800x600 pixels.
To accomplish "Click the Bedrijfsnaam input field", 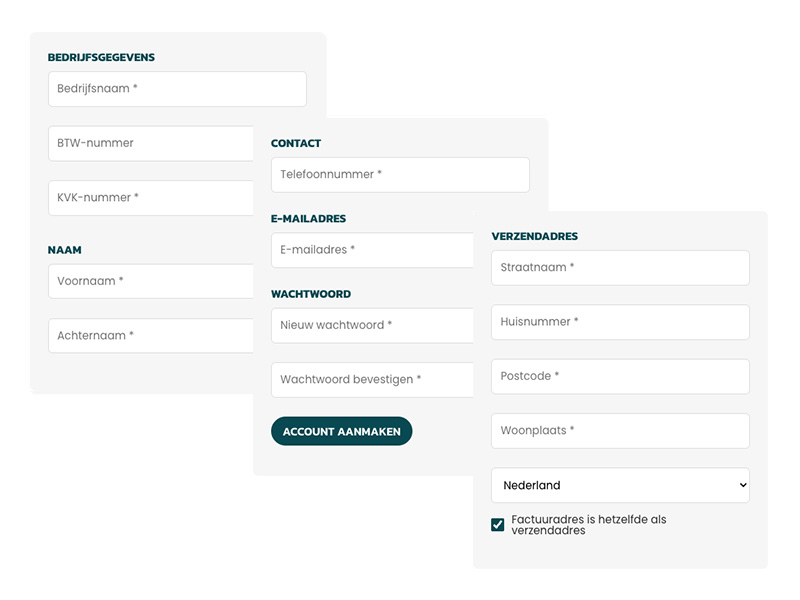I will [177, 89].
